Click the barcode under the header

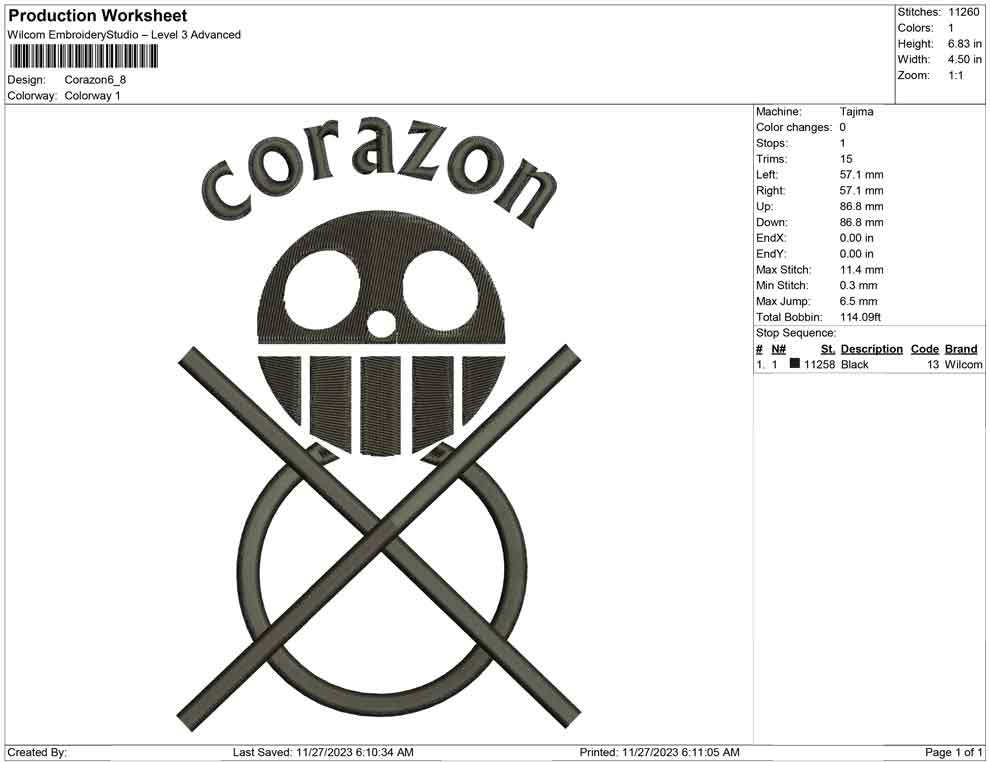tap(83, 57)
